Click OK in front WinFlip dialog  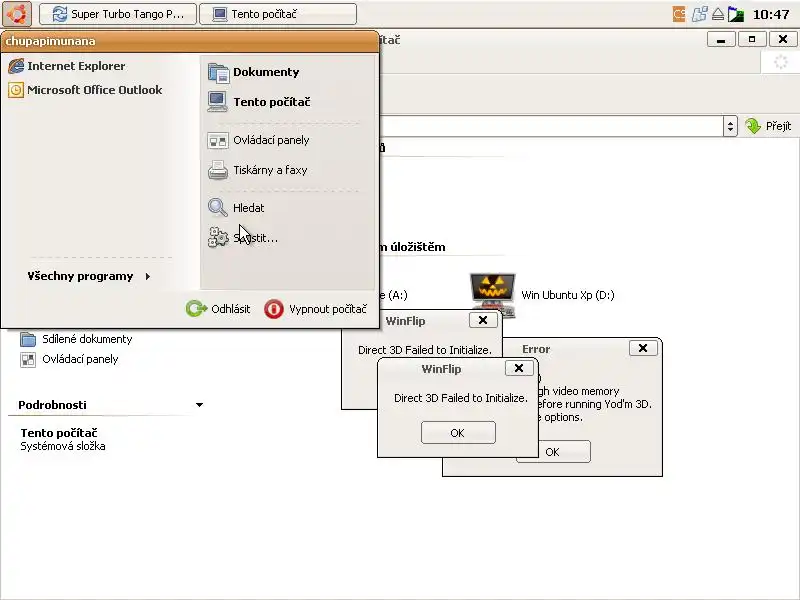pyautogui.click(x=458, y=433)
